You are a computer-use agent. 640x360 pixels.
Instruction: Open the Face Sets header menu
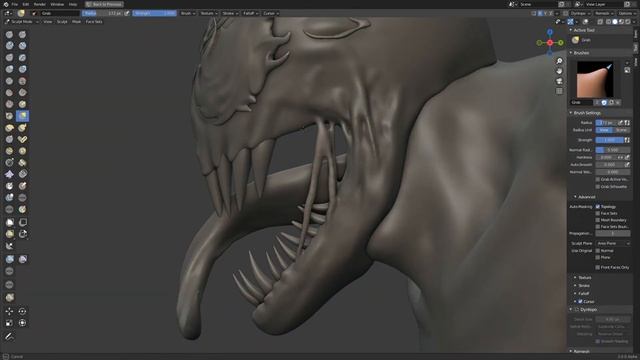click(x=94, y=22)
